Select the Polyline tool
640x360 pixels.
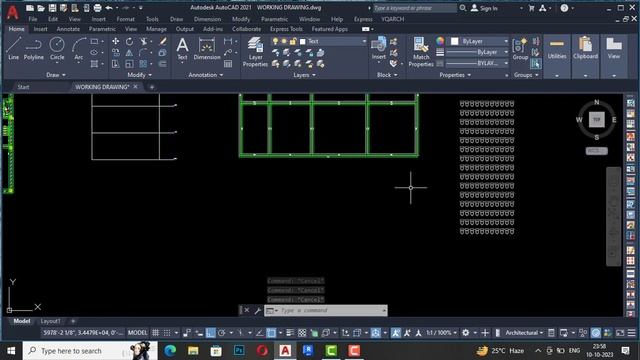[33, 49]
